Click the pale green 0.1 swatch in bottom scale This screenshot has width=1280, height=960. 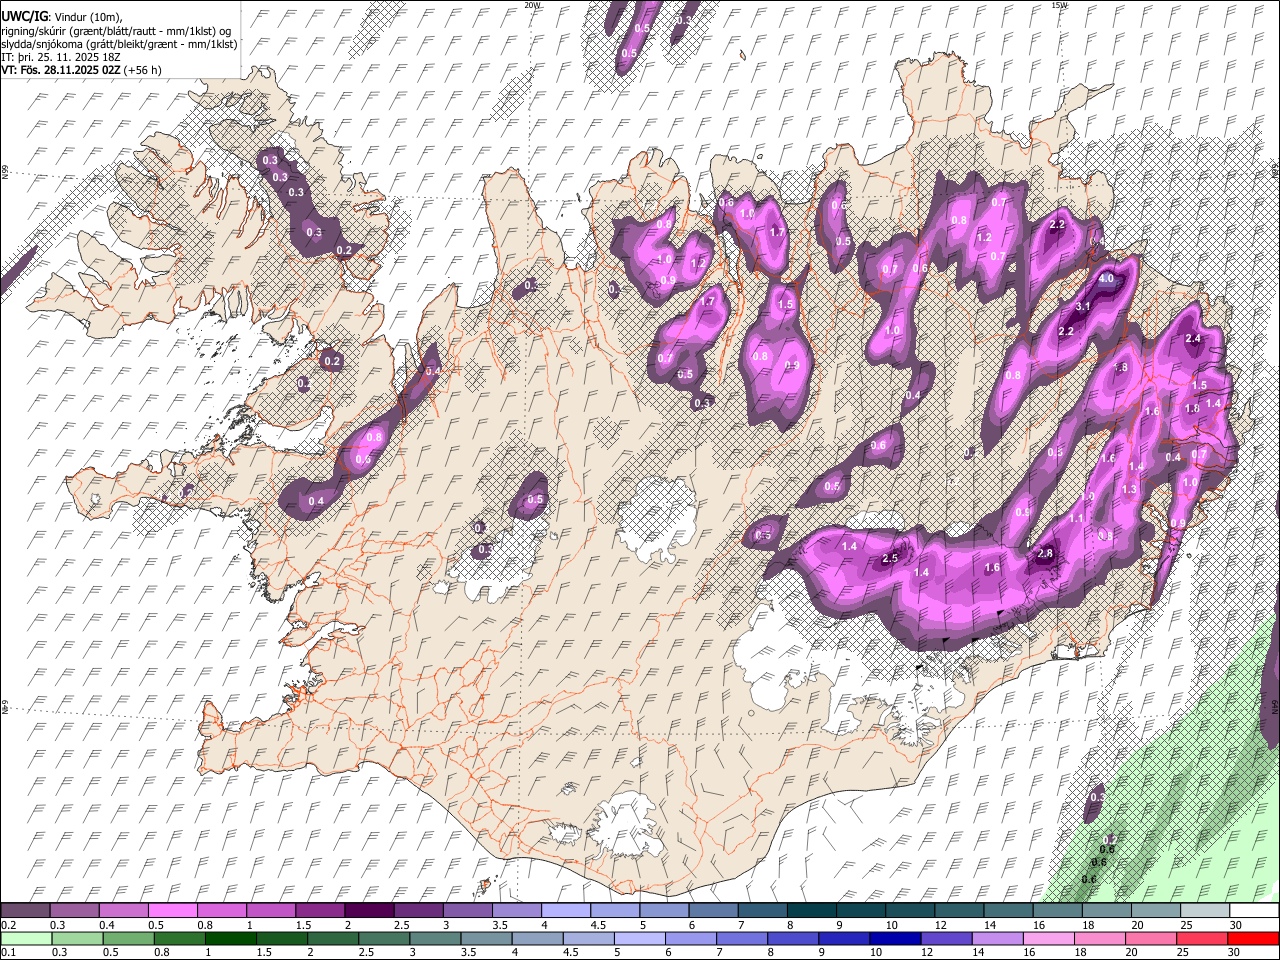pos(25,938)
